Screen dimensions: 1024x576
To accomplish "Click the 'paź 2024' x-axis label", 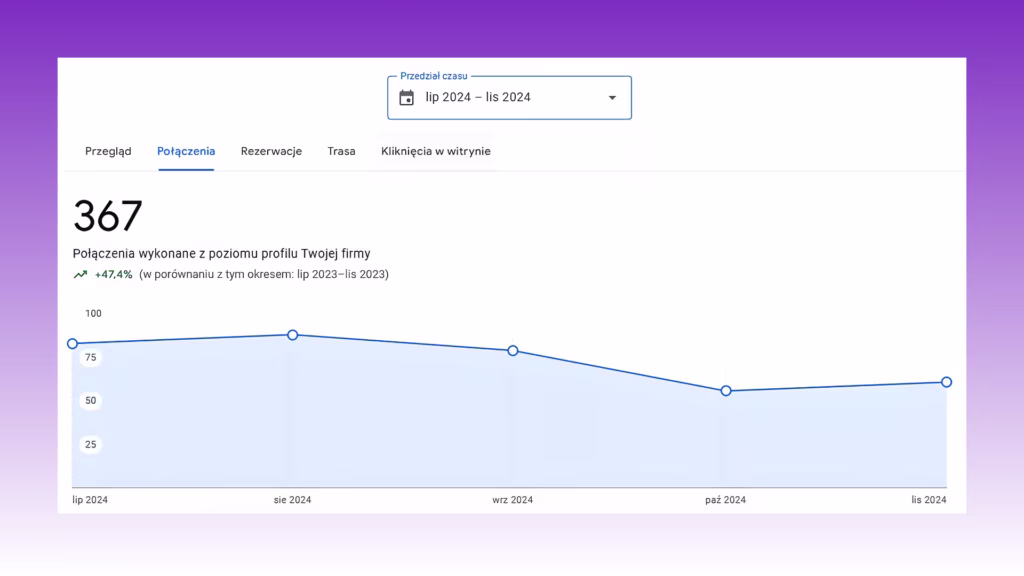I will [x=726, y=500].
